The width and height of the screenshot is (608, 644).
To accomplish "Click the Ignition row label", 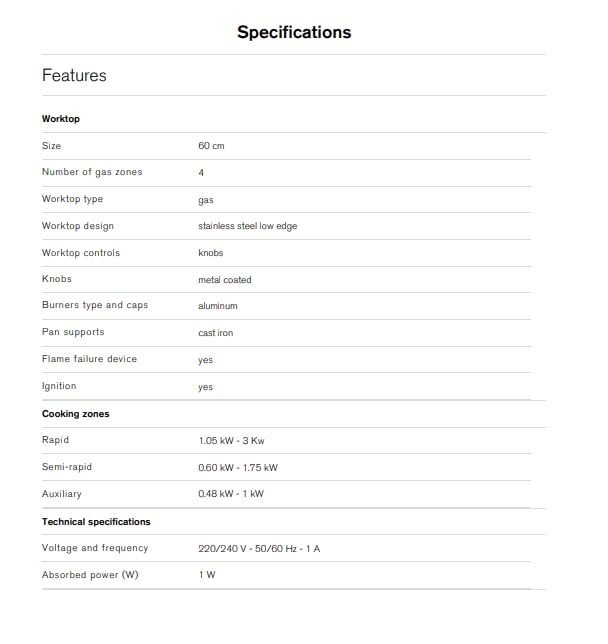I will [59, 386].
